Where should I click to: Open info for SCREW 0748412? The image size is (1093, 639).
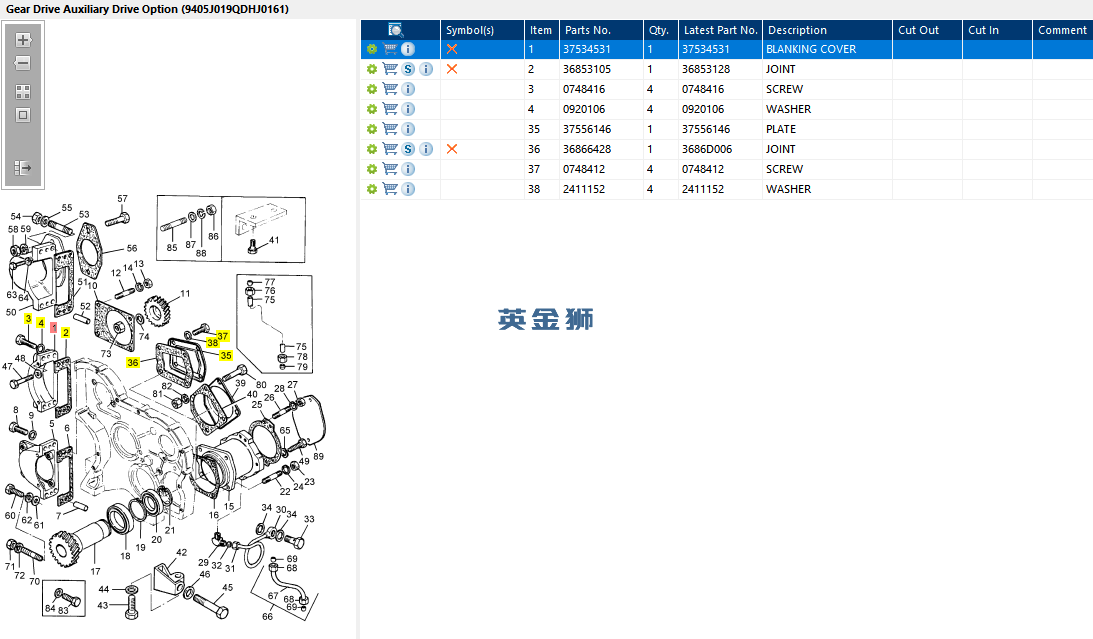[x=408, y=169]
